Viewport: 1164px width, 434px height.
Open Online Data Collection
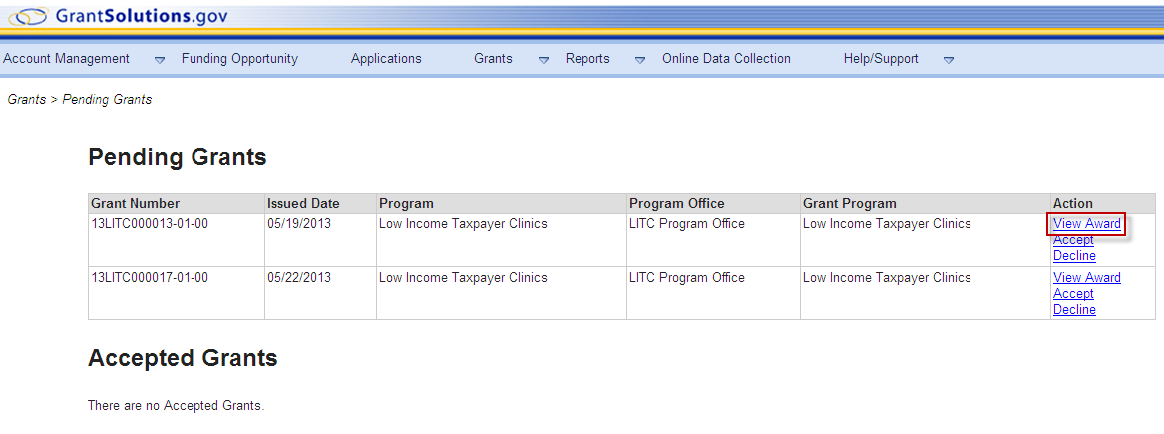click(726, 59)
